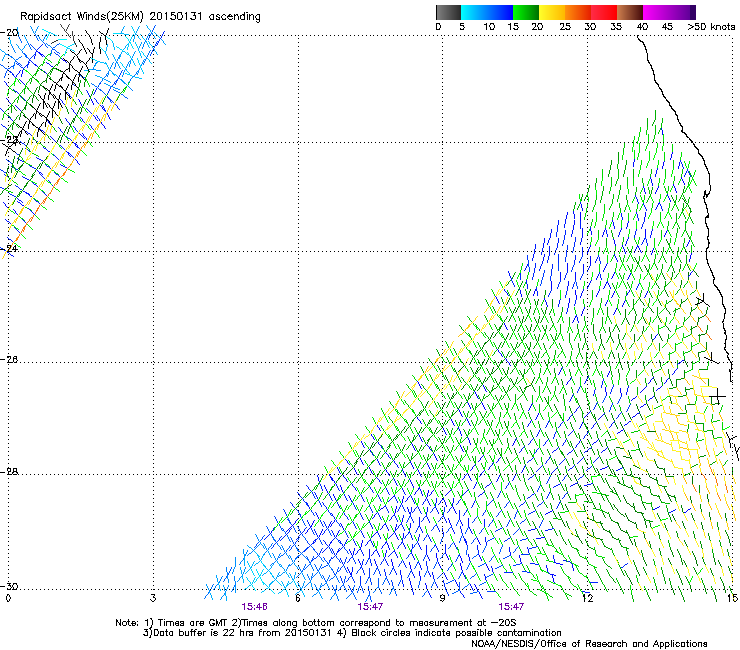Click the '-30' latitude axis label
The height and width of the screenshot is (650, 740).
[x=9, y=586]
